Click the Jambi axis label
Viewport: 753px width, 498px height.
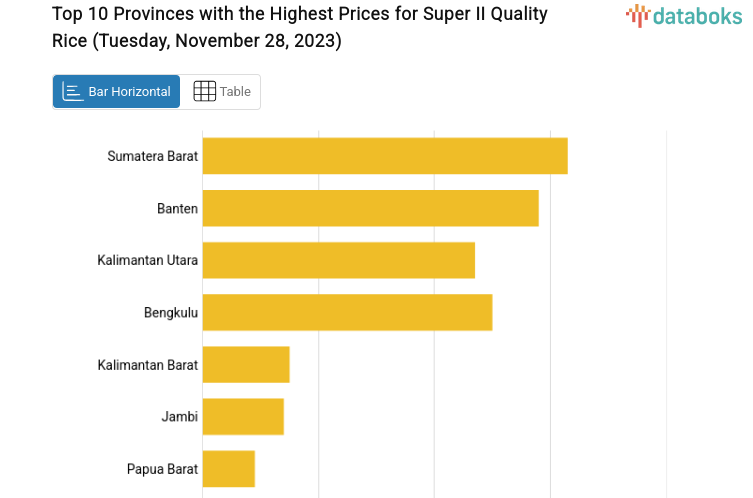pyautogui.click(x=179, y=416)
